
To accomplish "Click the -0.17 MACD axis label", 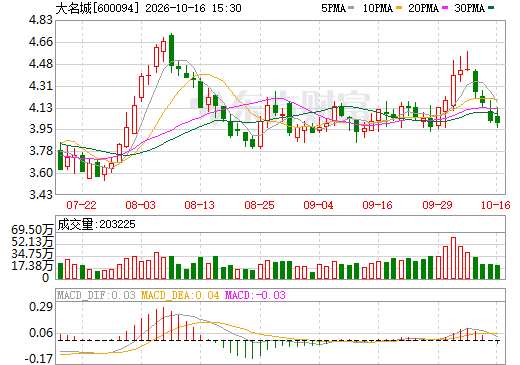I will coord(39,359).
